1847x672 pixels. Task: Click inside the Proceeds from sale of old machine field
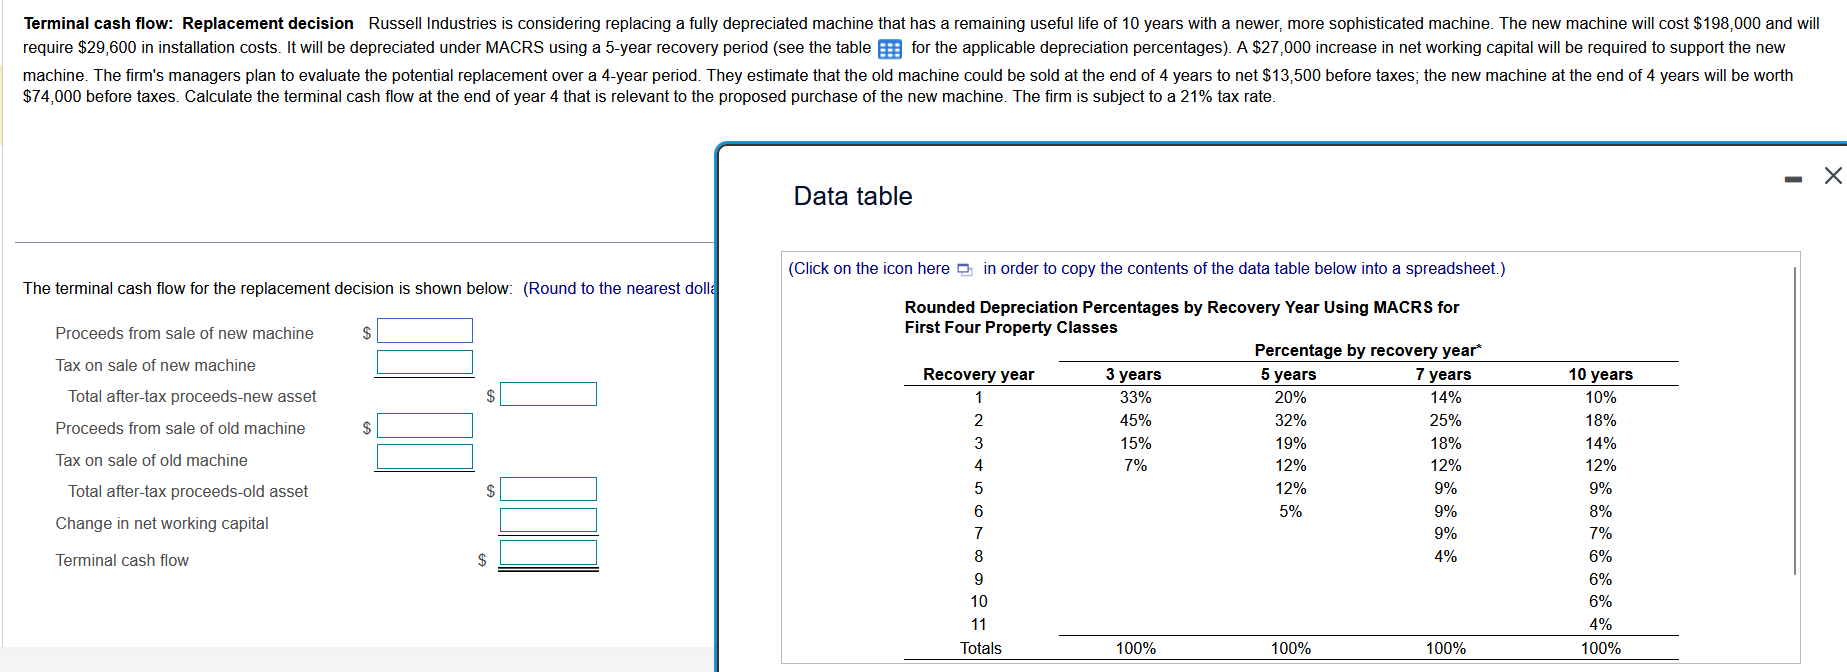point(424,425)
